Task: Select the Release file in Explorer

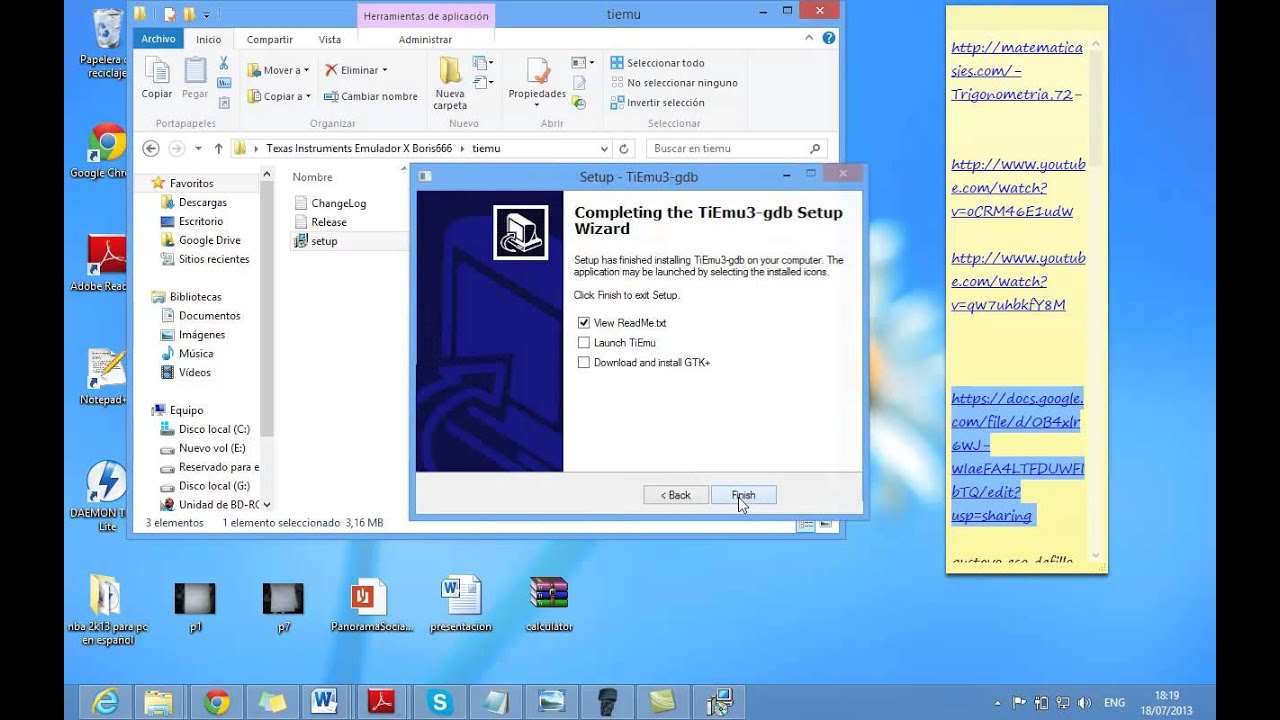Action: pos(321,222)
